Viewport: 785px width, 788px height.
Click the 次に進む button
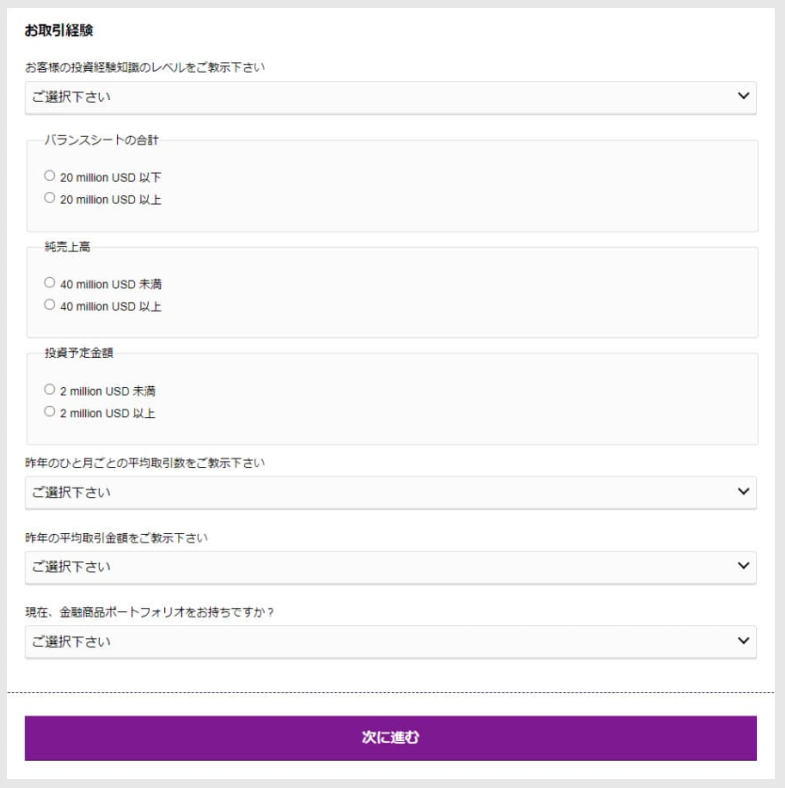390,738
